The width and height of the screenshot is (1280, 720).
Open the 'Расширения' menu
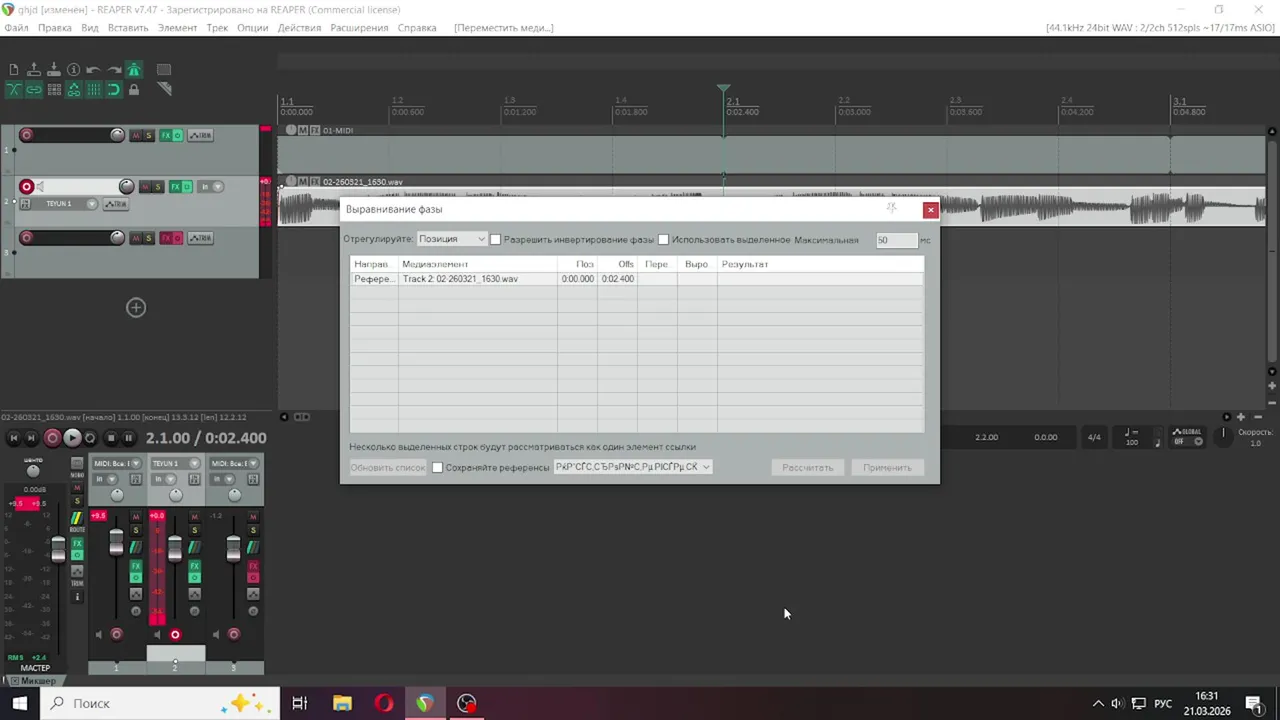pos(359,28)
